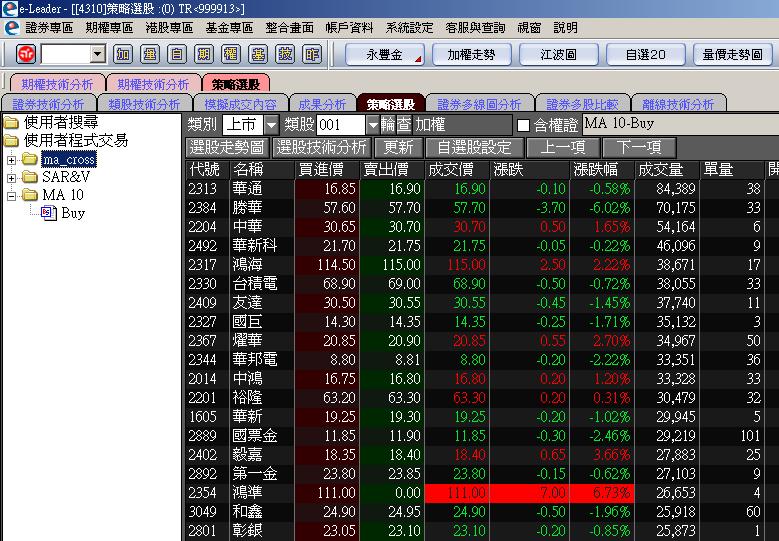Click the Buy strategy script icon
This screenshot has width=779, height=541.
click(x=49, y=214)
